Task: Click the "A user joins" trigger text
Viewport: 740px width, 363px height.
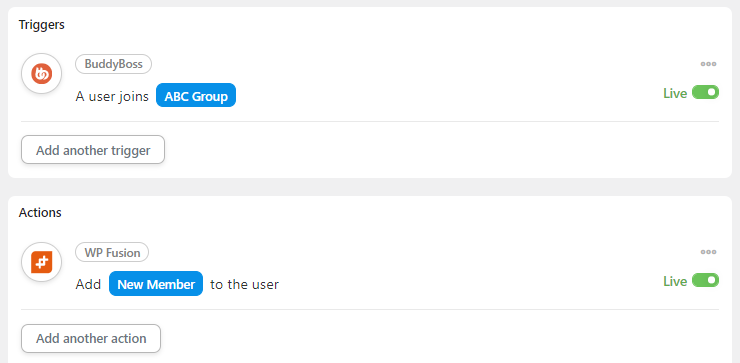Action: (x=112, y=97)
